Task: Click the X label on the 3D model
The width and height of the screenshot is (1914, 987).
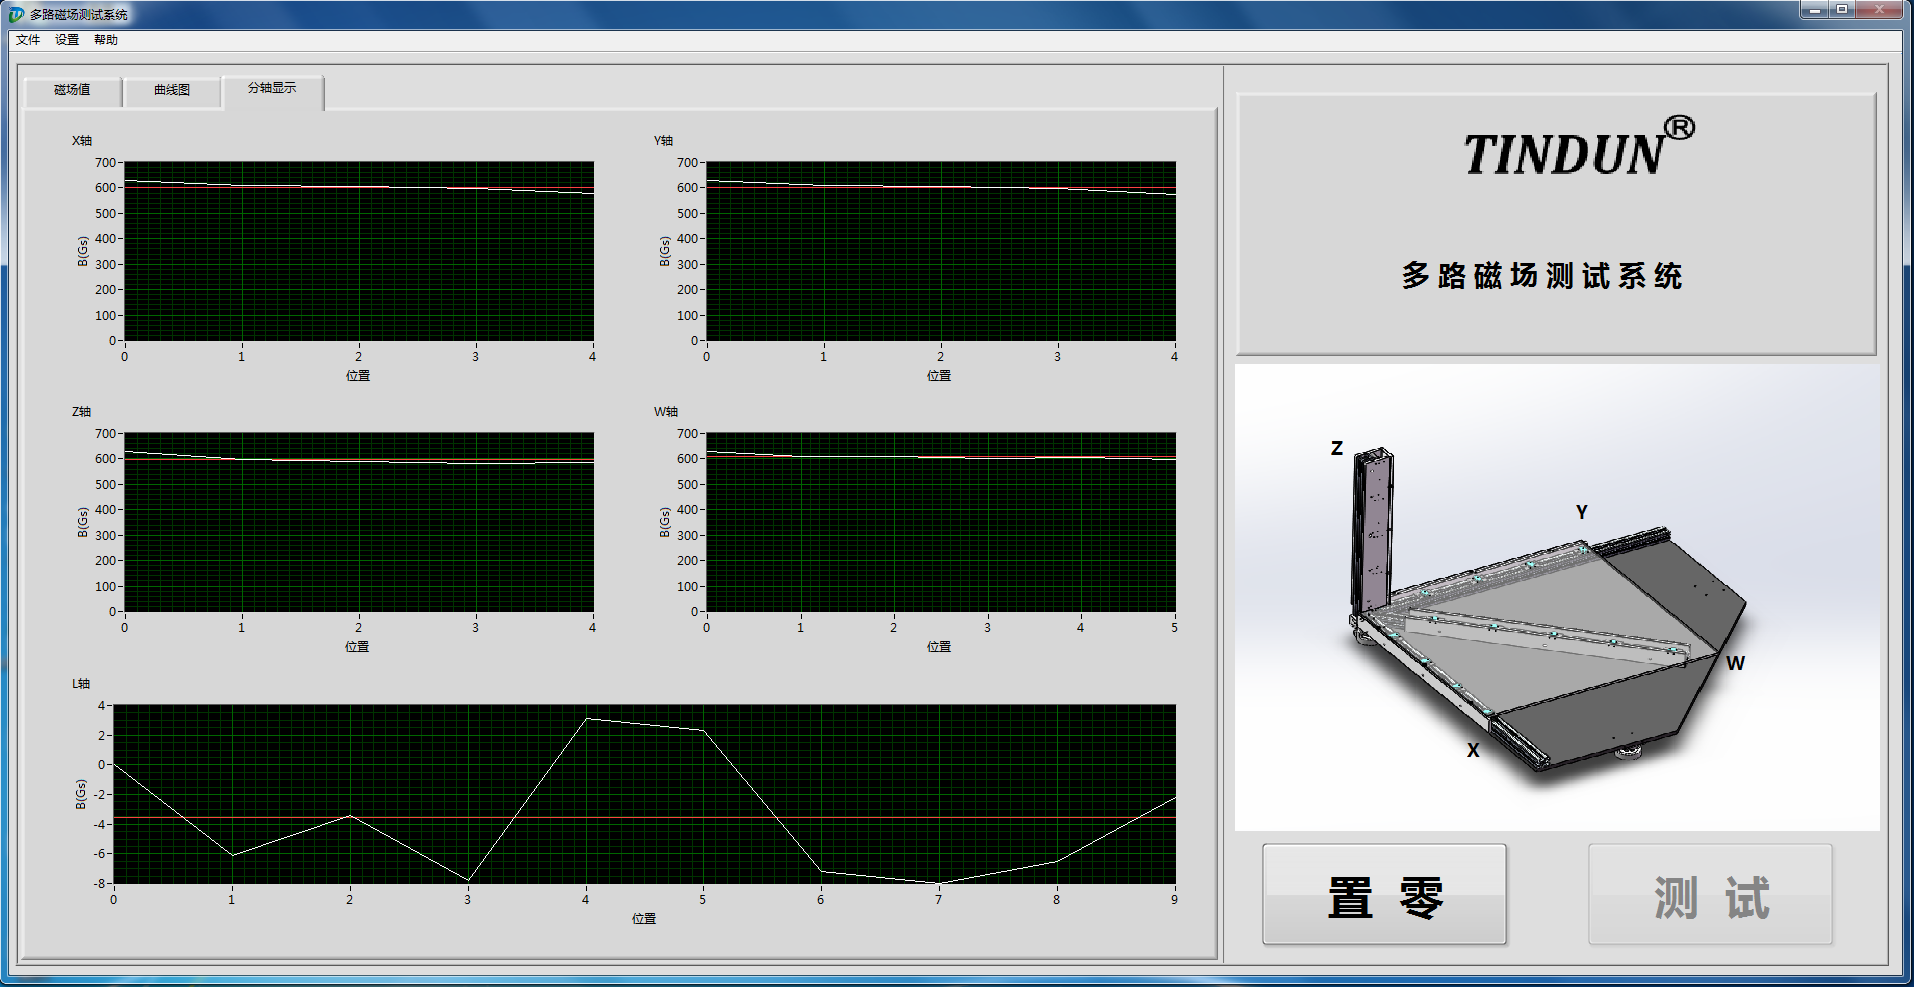Action: click(x=1473, y=750)
